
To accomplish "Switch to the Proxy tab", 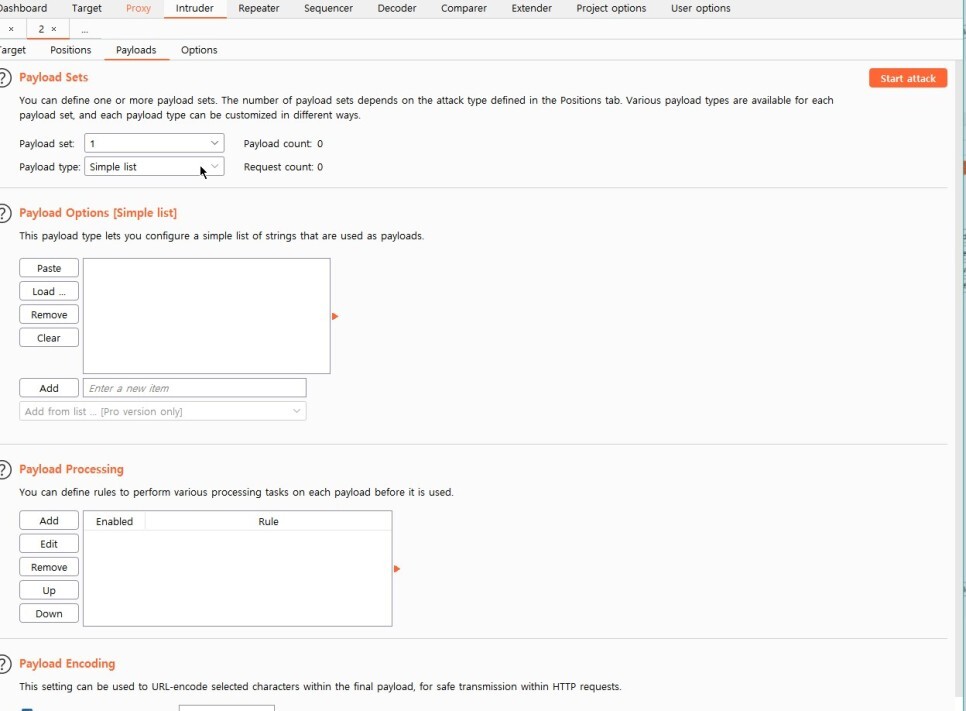I will 138,8.
